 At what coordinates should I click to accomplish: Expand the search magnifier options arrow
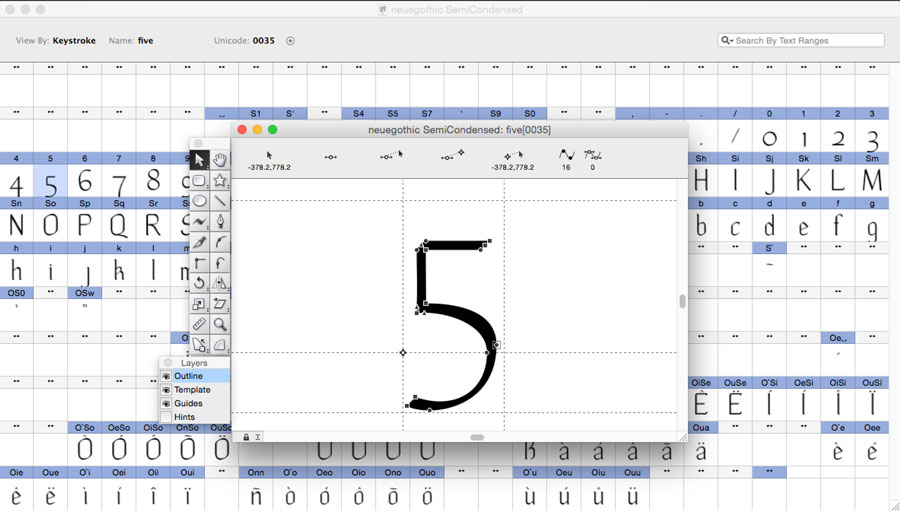tap(727, 41)
